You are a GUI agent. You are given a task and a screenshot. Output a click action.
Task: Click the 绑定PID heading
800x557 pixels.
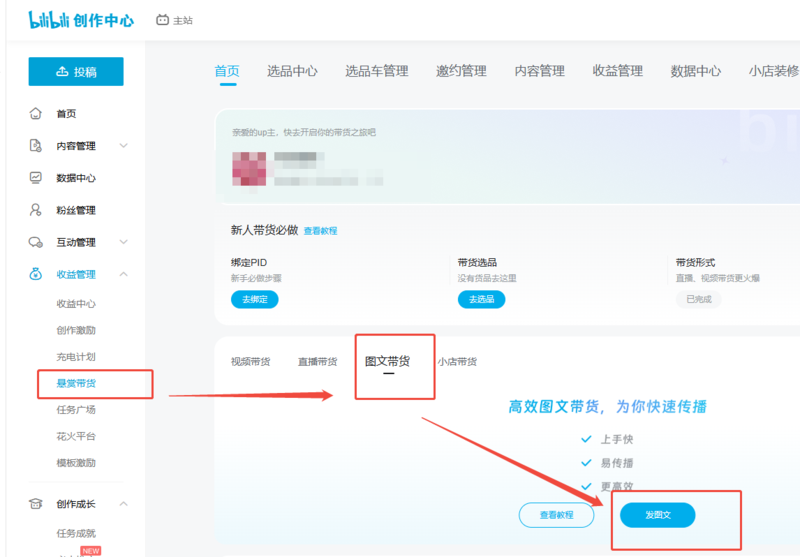pos(249,263)
